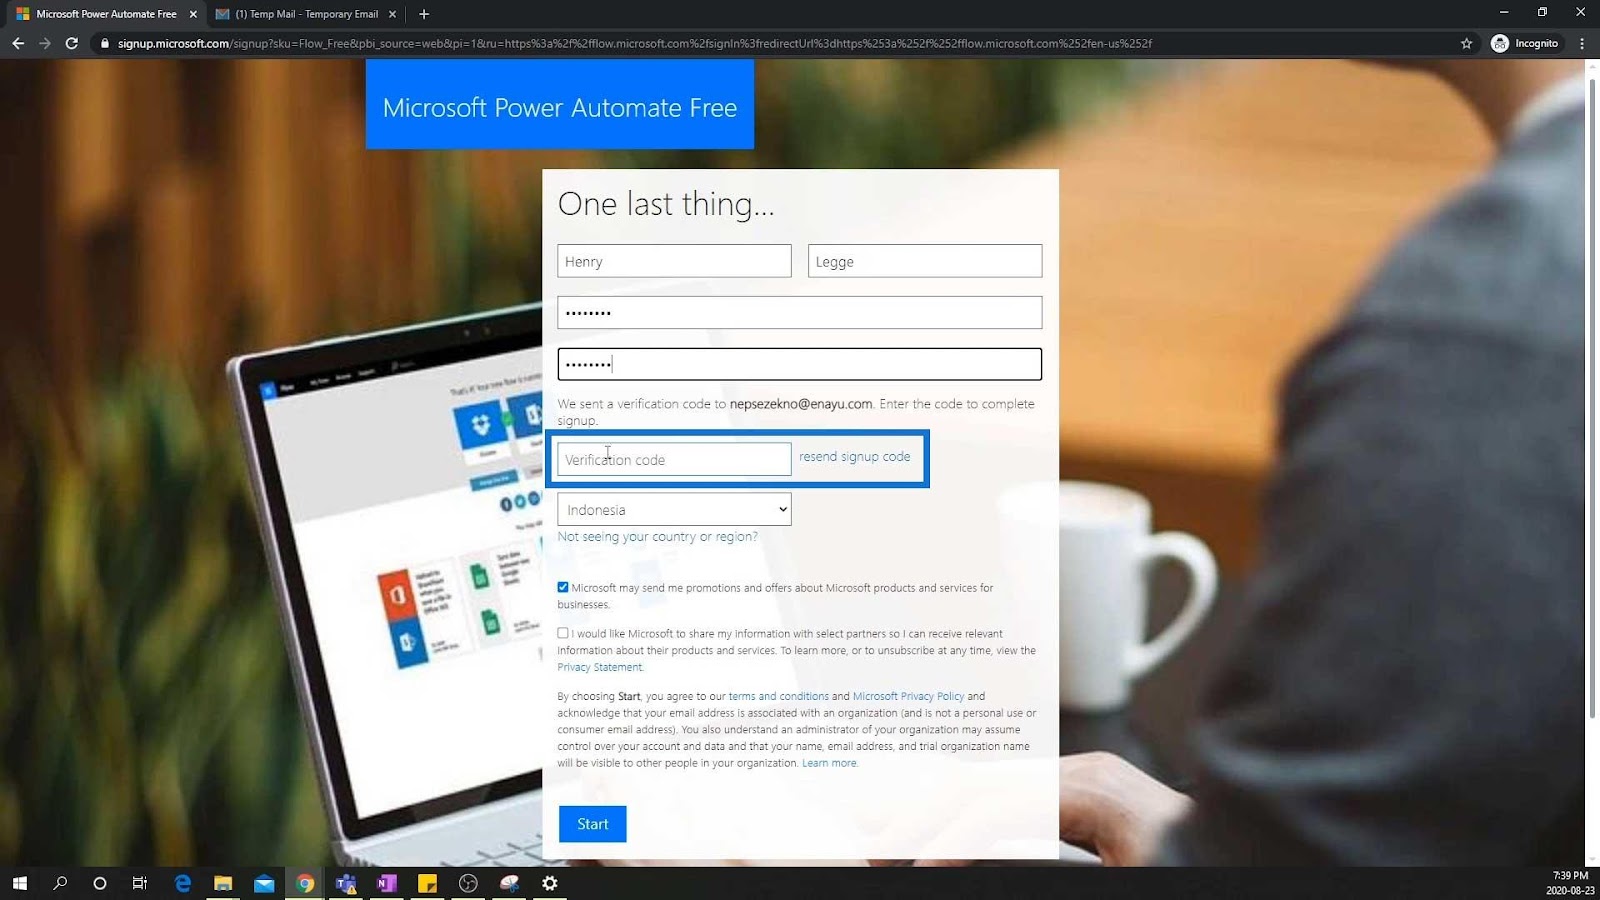
Task: Focus the Verification code input field
Action: point(674,459)
